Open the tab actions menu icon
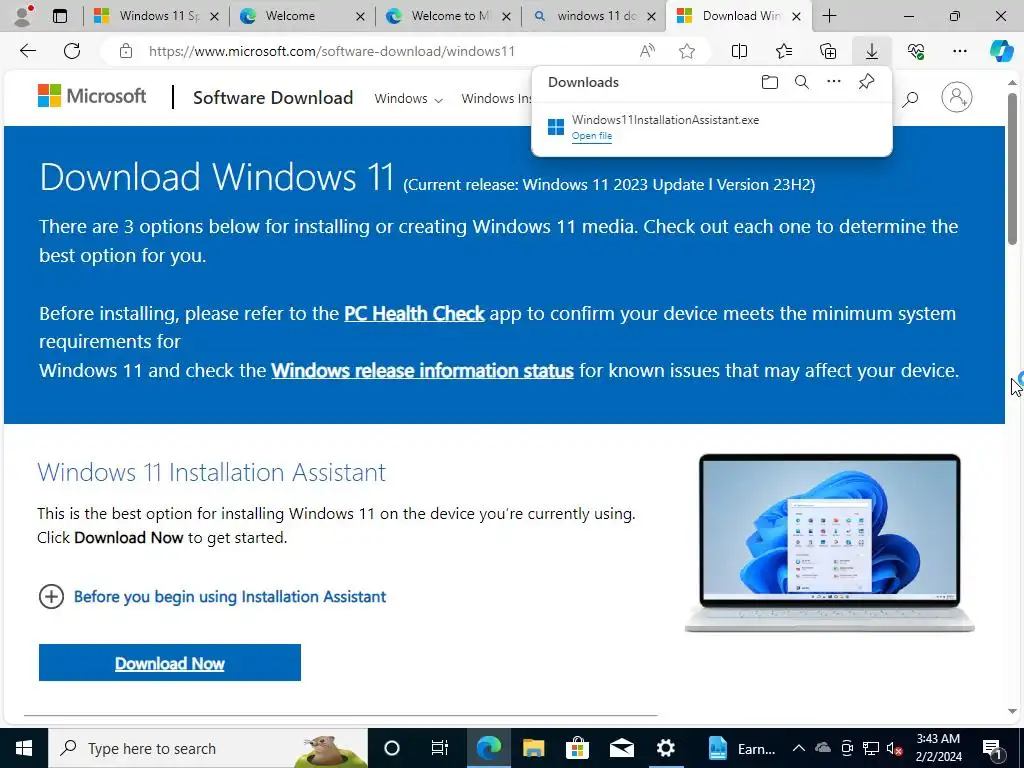 point(60,16)
